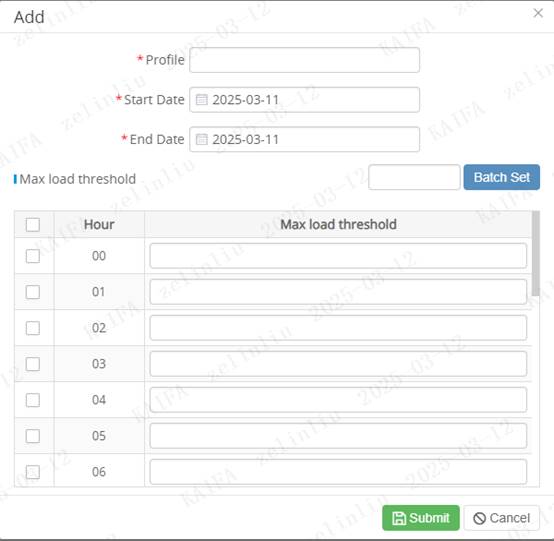Select the checkbox for hour 03
This screenshot has width=554, height=541.
[x=33, y=364]
